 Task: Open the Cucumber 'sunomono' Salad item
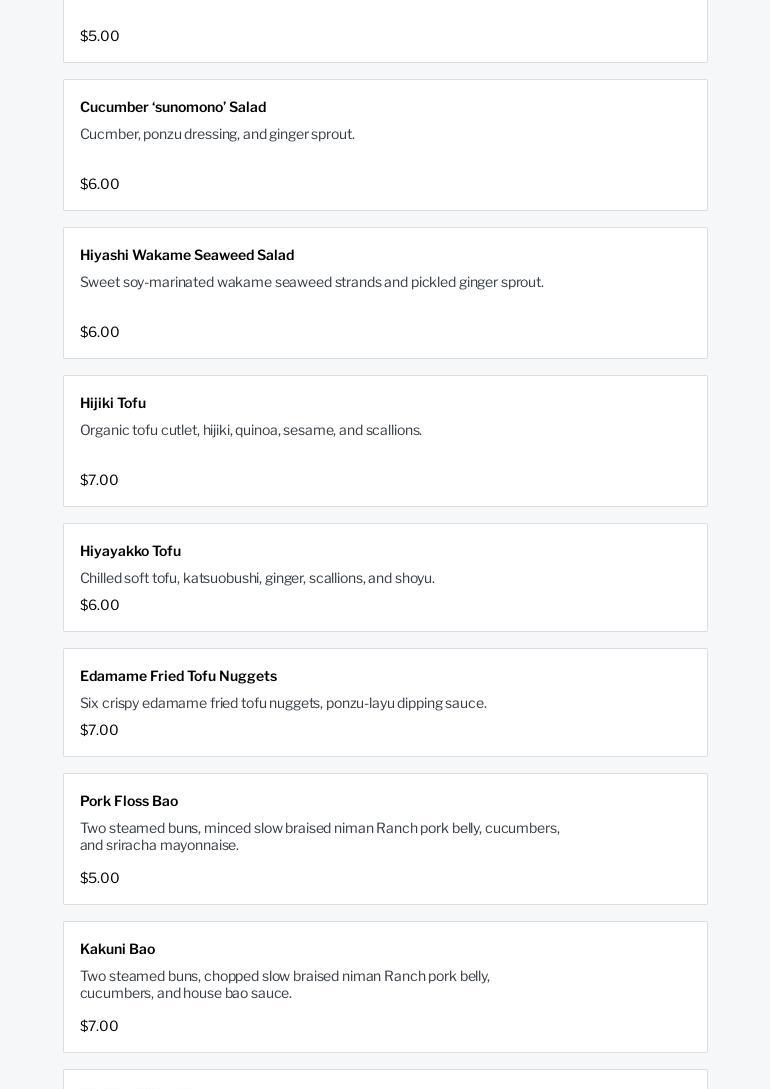pos(173,107)
